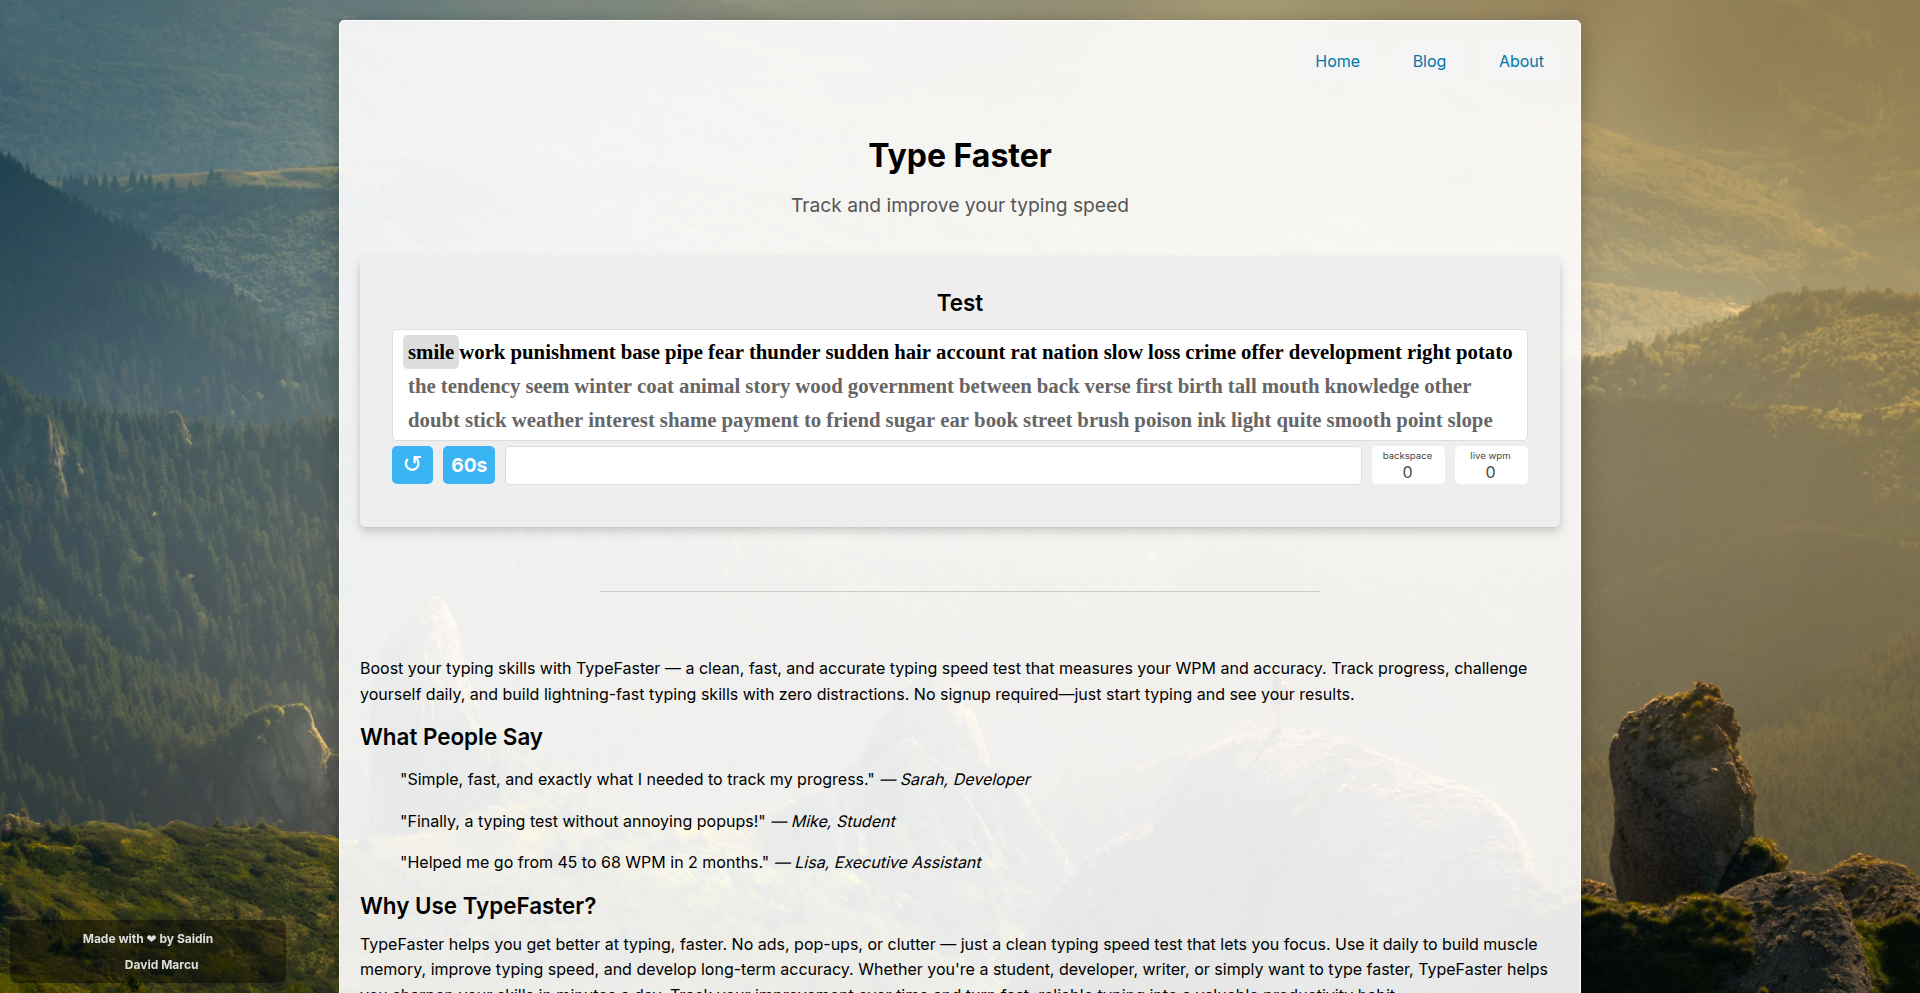Click the word "potato" in the test text
The image size is (1920, 993).
(x=1484, y=352)
